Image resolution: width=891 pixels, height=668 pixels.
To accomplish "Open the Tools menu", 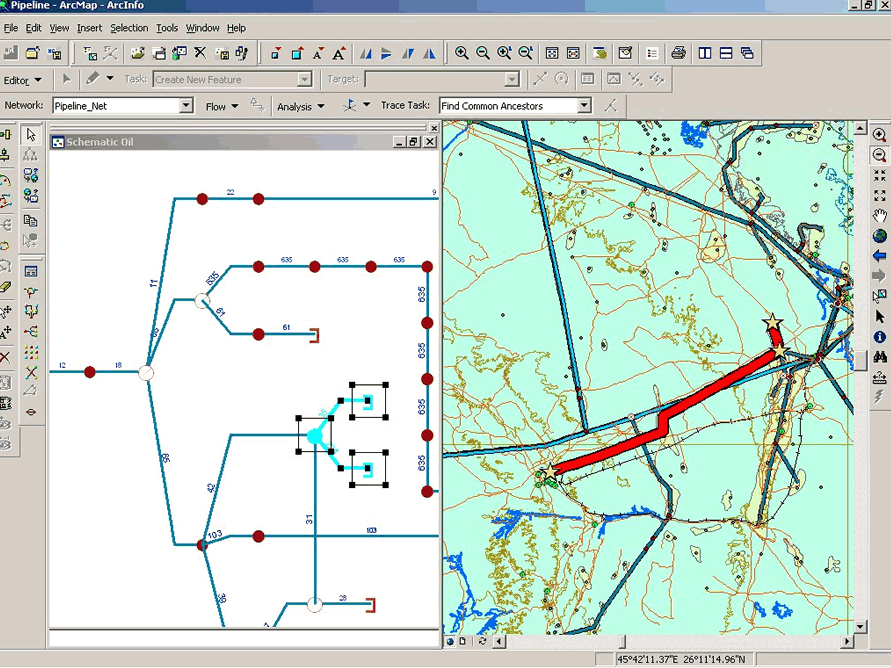I will point(167,28).
